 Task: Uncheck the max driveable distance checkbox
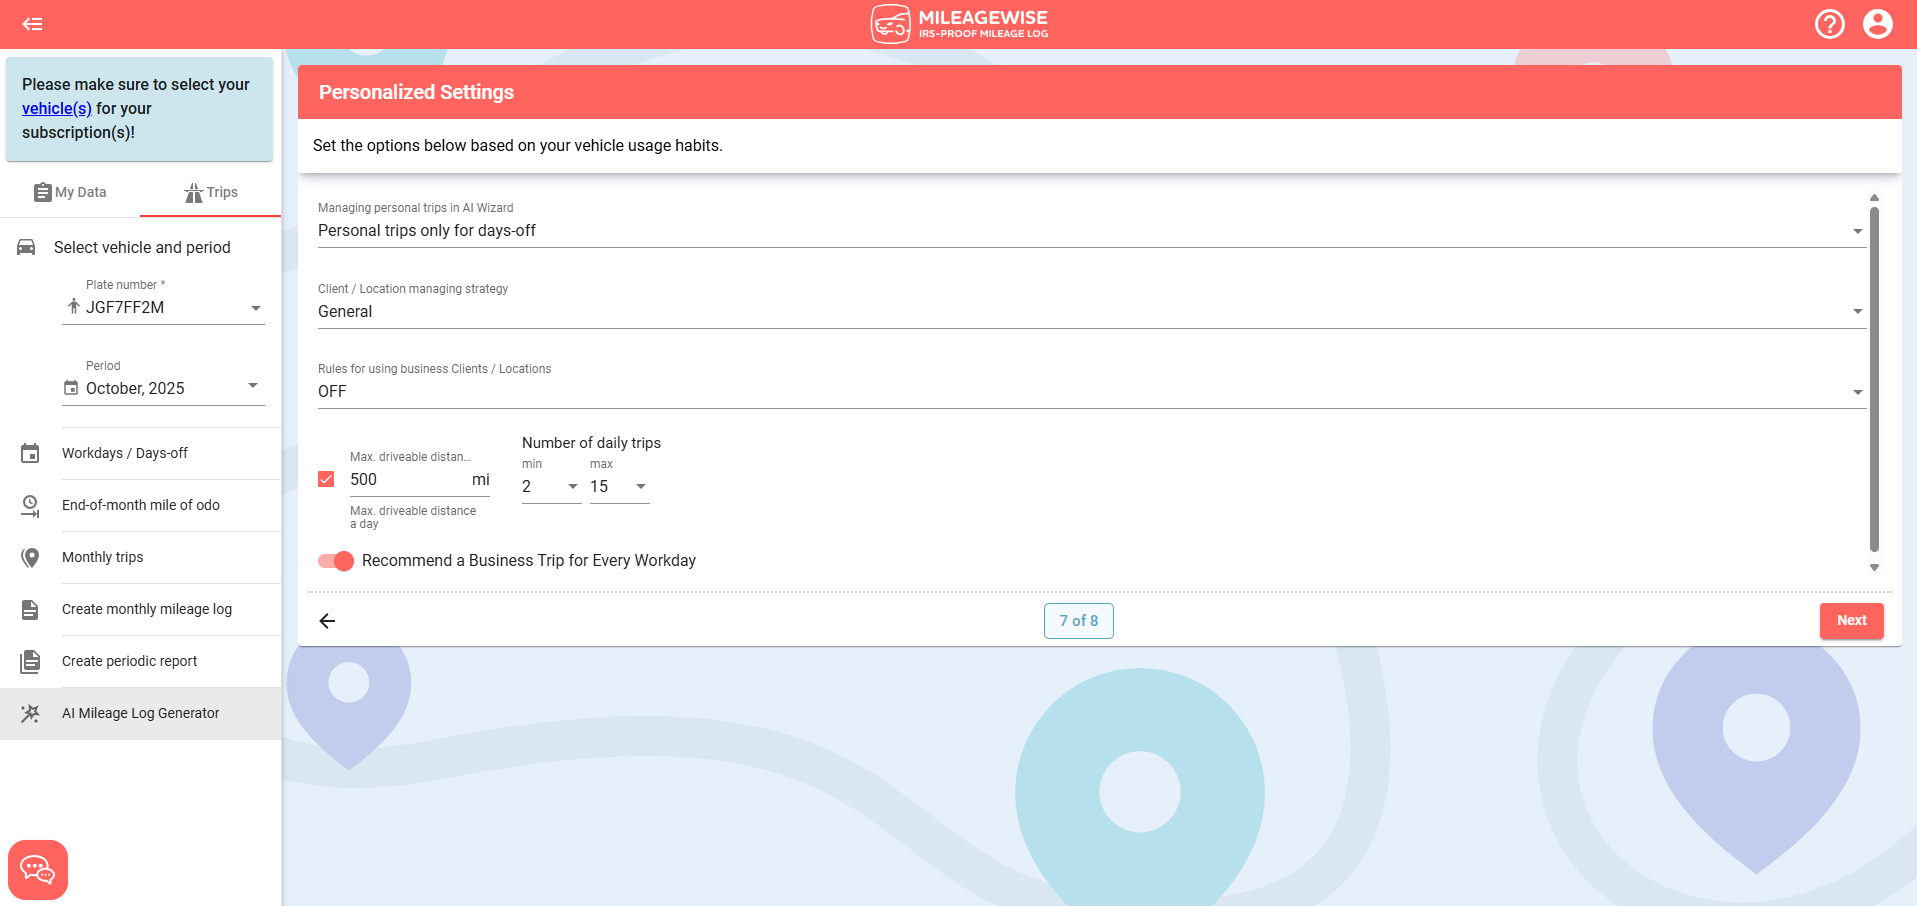325,479
